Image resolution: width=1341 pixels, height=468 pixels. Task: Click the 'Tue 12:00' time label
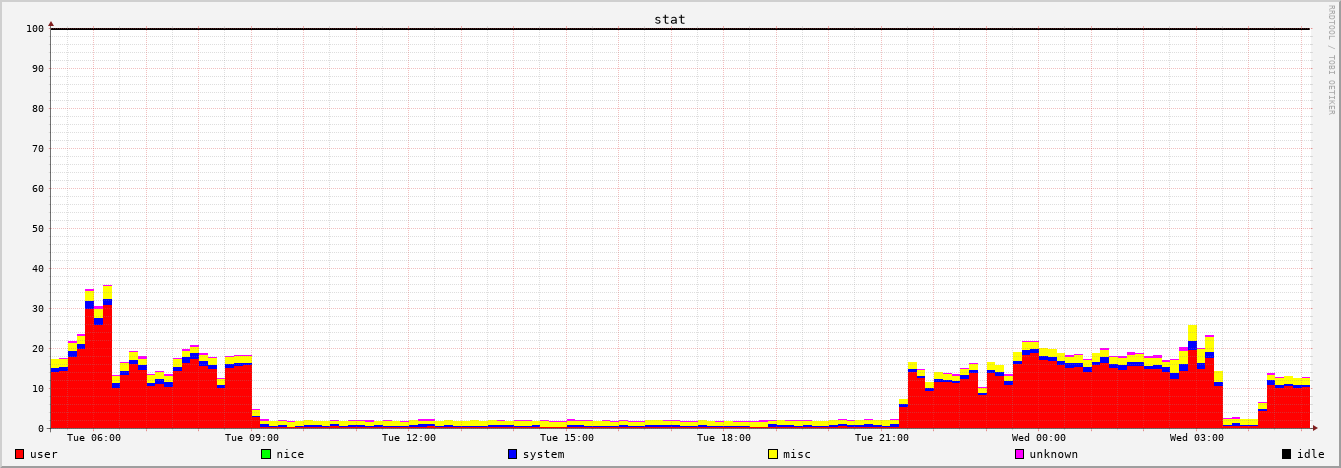(x=409, y=438)
